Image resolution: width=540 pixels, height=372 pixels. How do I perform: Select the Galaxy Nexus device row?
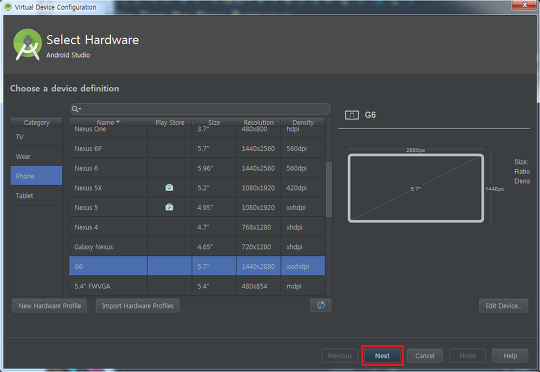(197, 247)
